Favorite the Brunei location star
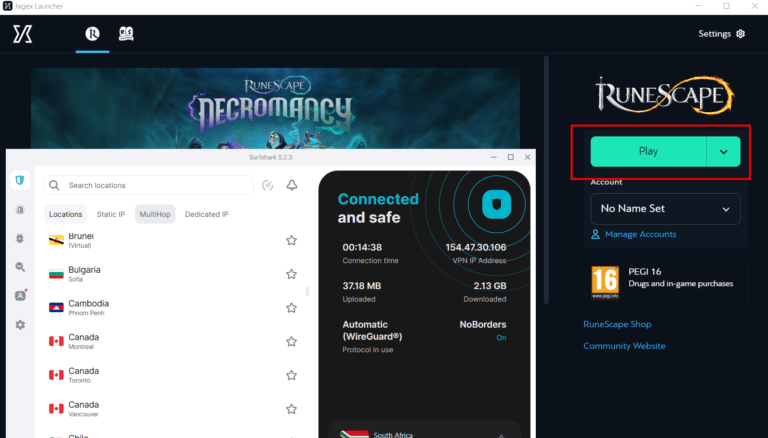This screenshot has width=768, height=438. [291, 240]
